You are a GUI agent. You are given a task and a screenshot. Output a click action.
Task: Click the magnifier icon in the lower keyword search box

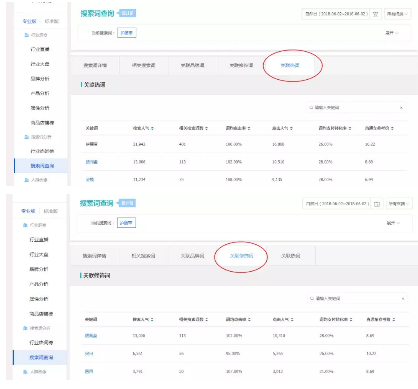(312, 298)
